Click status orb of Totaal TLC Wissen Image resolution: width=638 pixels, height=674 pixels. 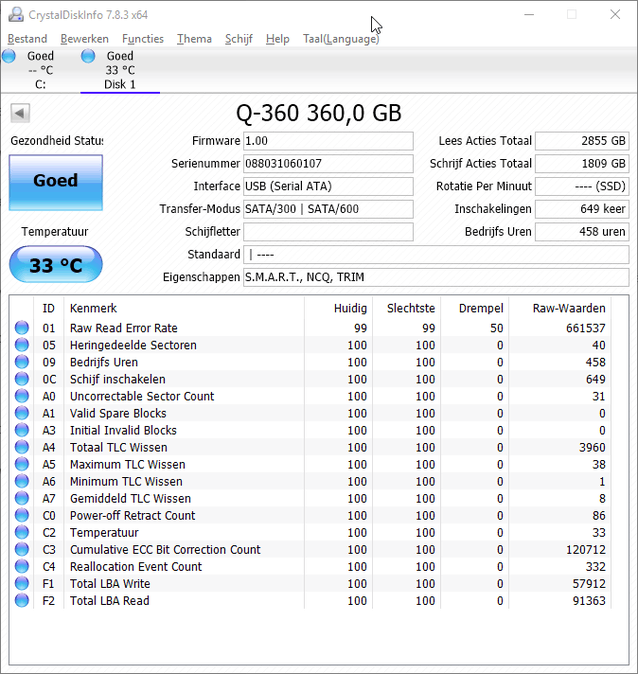click(22, 447)
